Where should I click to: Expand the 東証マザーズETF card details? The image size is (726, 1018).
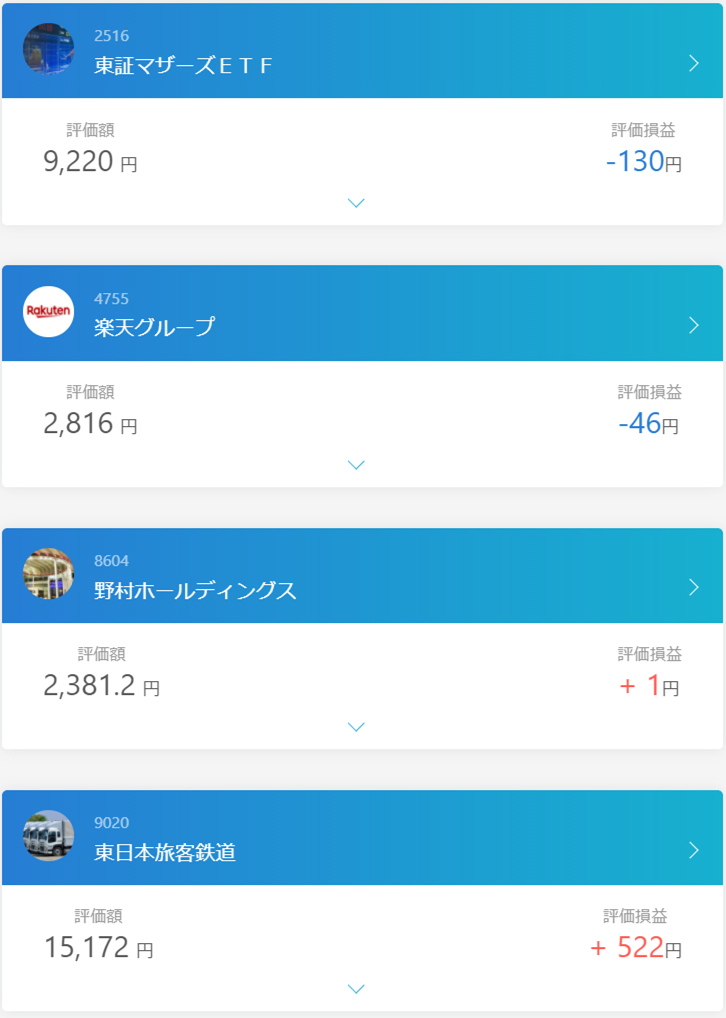coord(356,203)
